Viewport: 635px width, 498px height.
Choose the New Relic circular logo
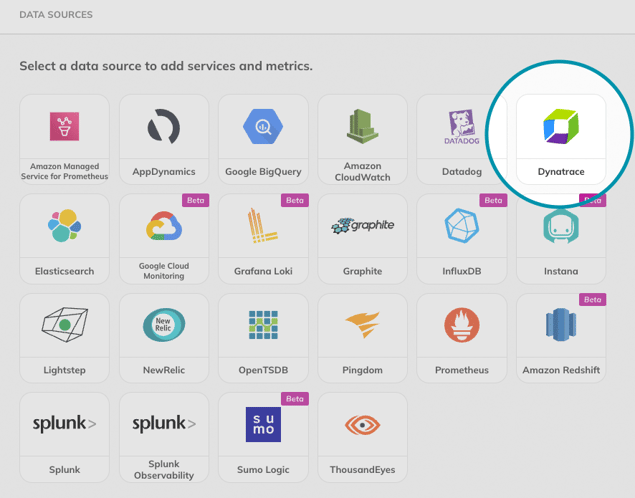click(164, 325)
